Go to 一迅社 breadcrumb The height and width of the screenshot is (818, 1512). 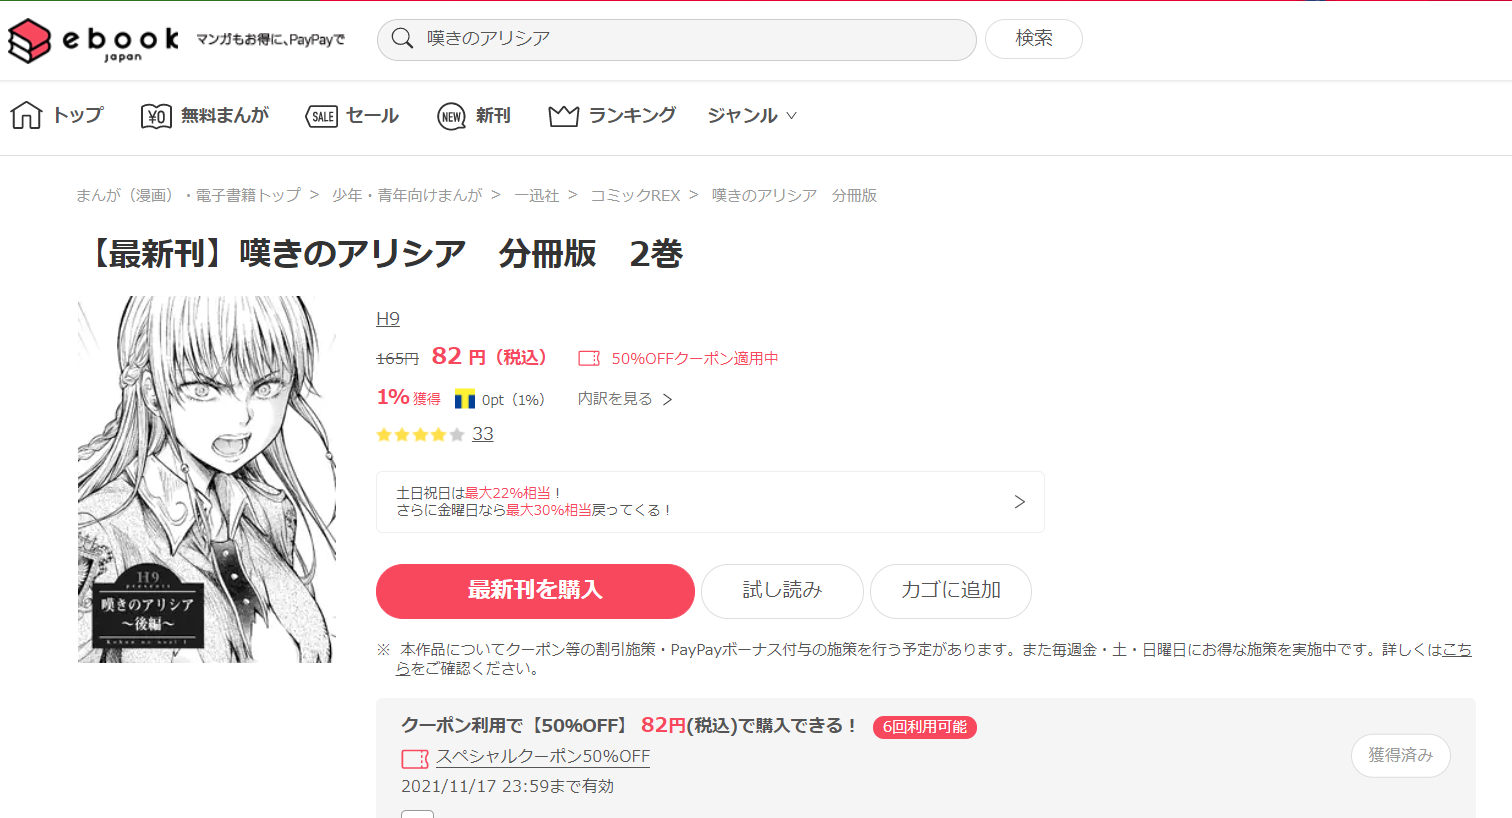537,196
